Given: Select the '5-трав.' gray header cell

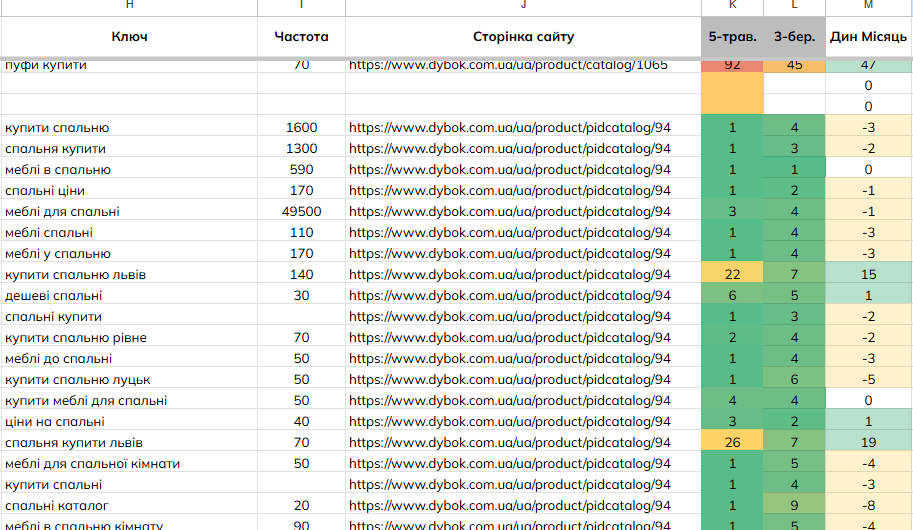Looking at the screenshot, I should pyautogui.click(x=732, y=37).
